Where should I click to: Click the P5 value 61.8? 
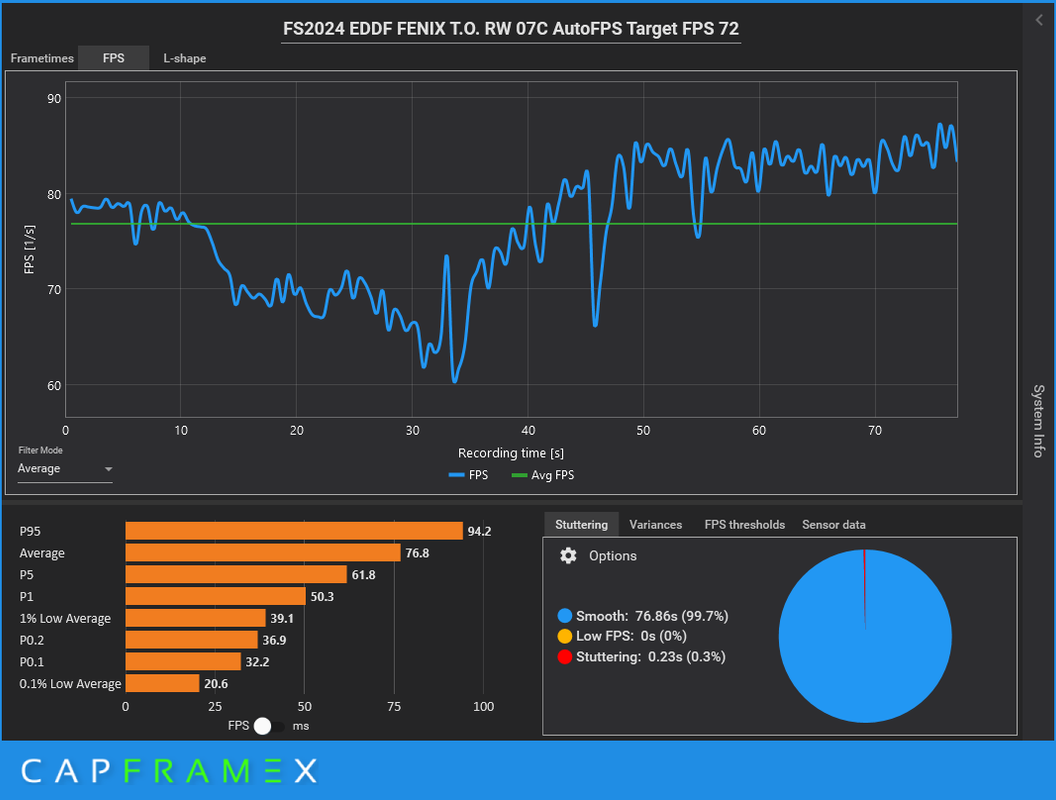pos(363,575)
